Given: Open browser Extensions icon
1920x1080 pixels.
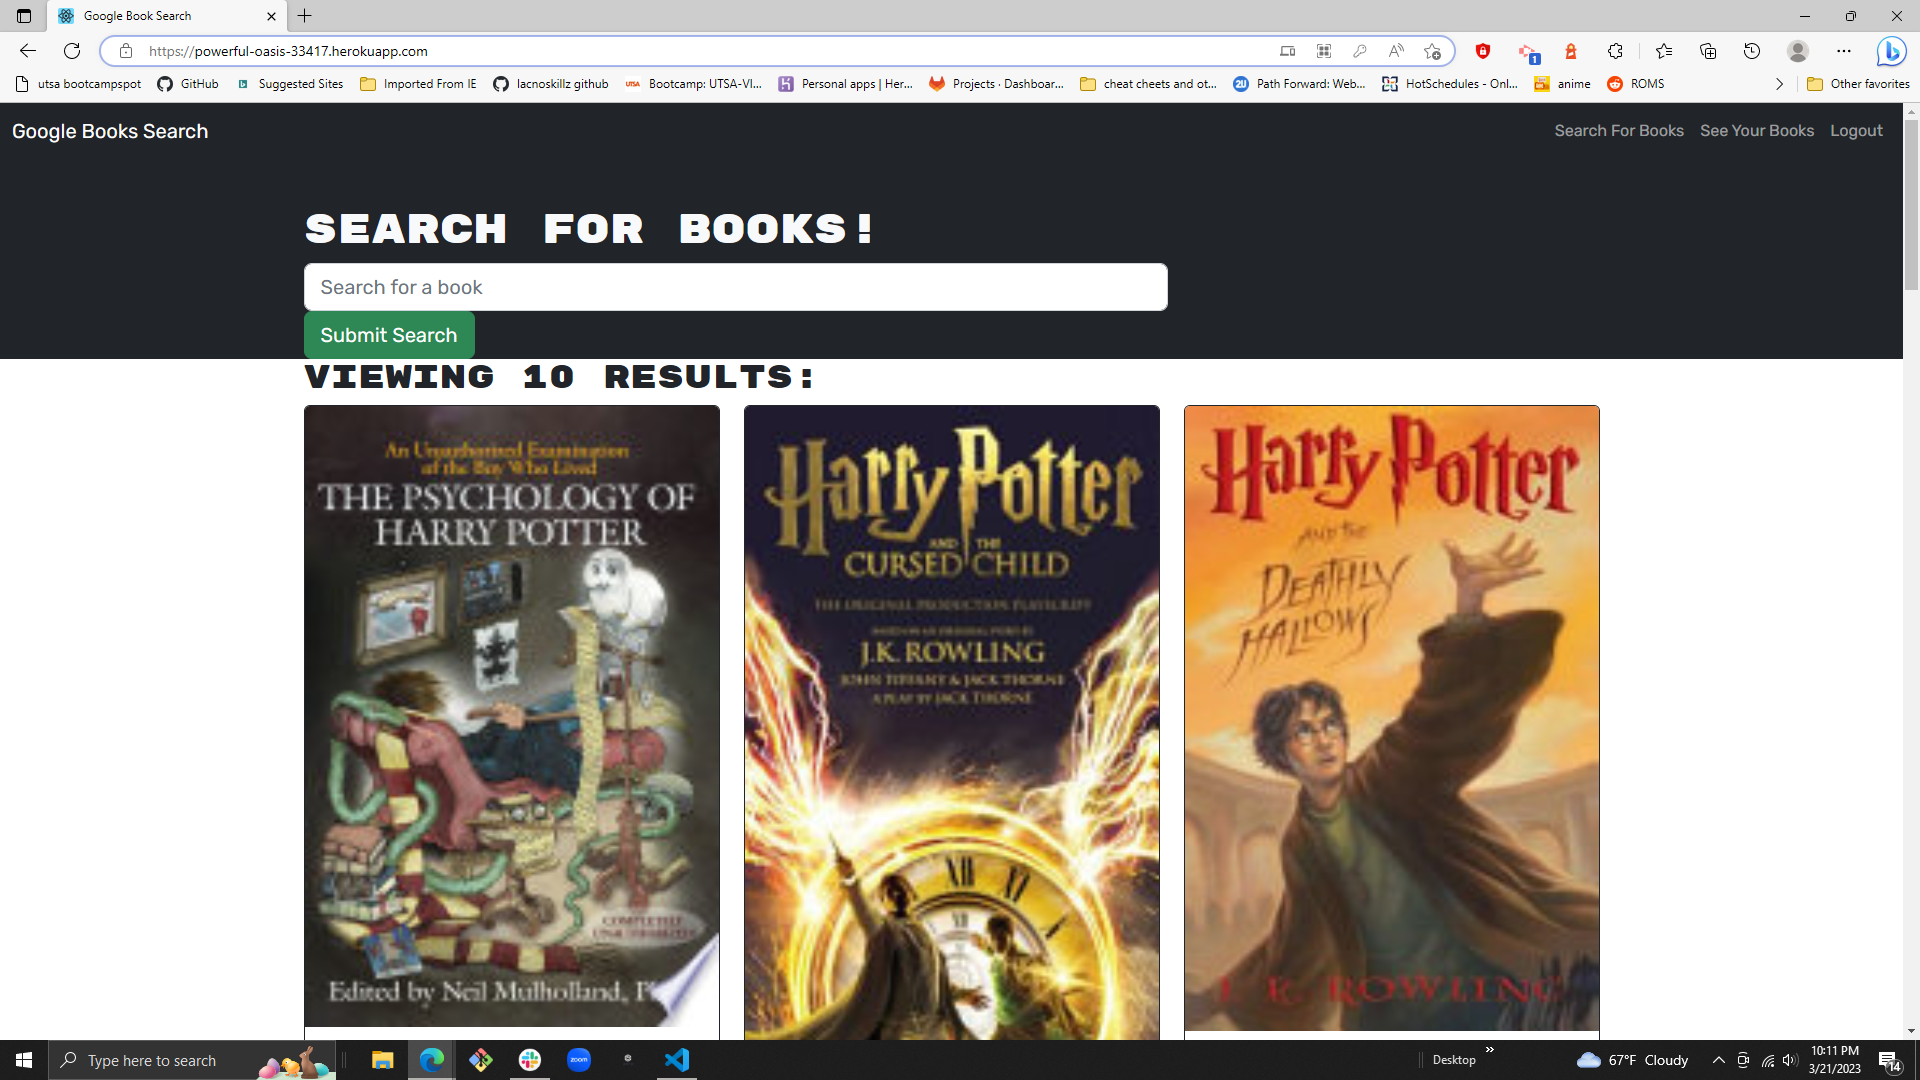Looking at the screenshot, I should pos(1615,51).
